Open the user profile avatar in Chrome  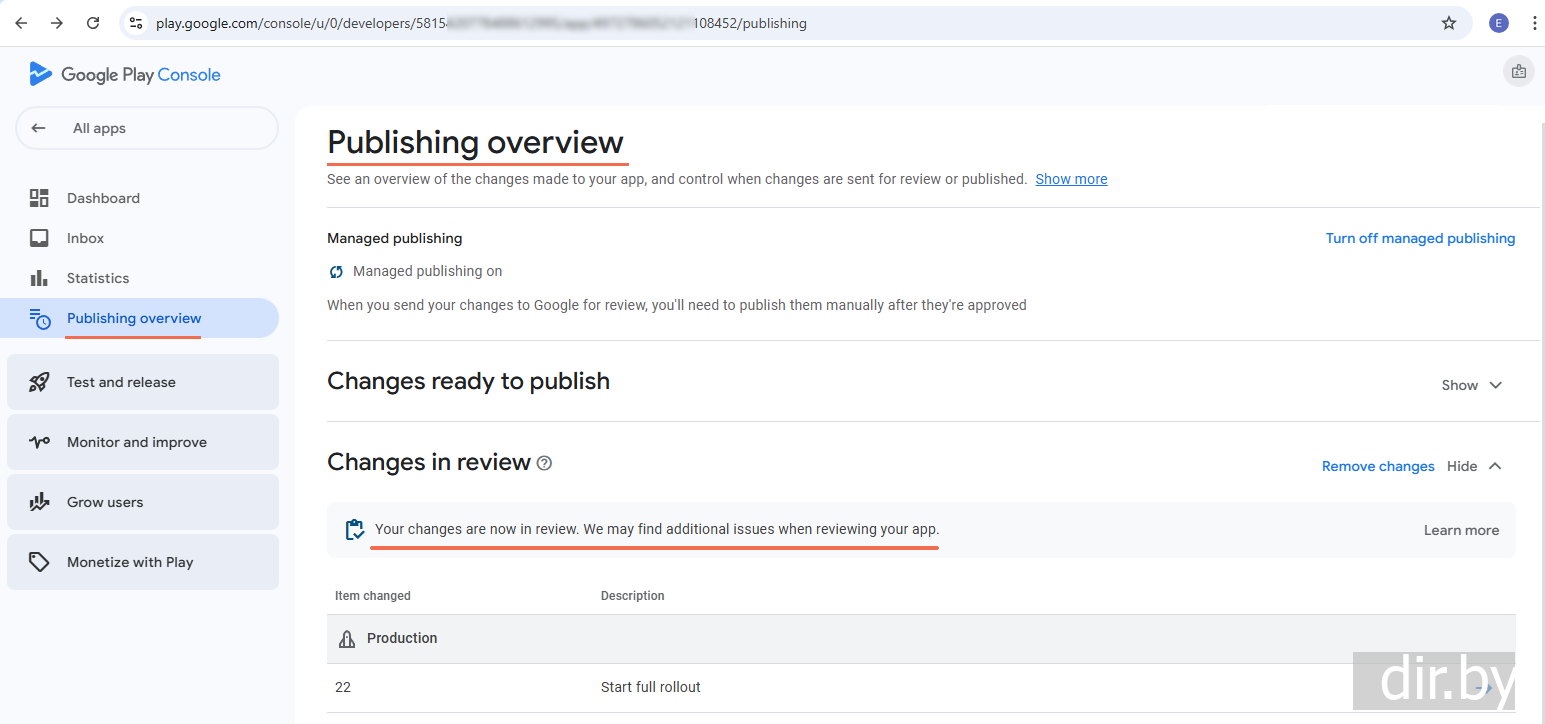click(1498, 23)
